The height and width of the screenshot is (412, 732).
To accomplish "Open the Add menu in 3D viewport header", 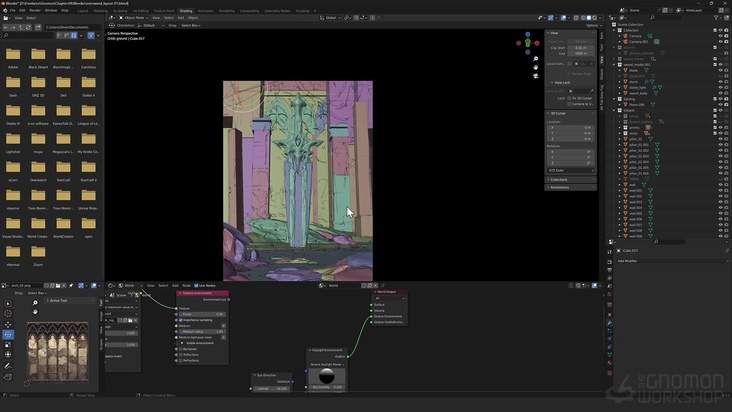I will [x=181, y=18].
